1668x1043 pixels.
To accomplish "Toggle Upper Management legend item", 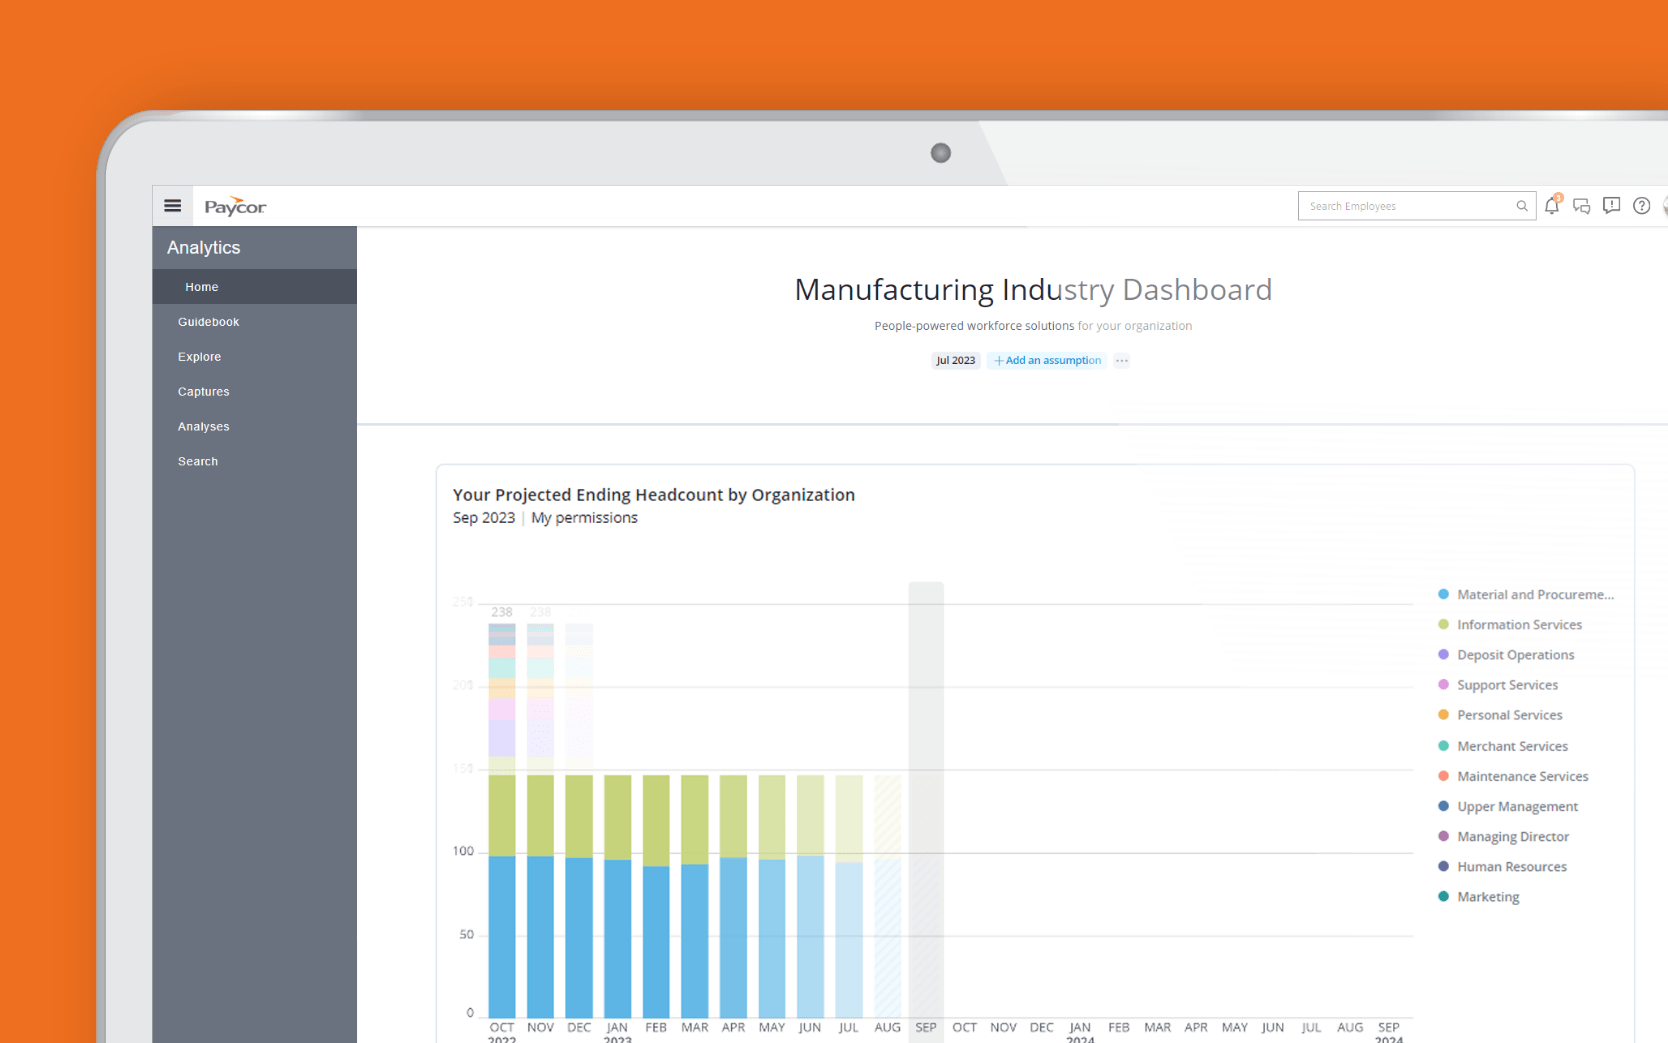I will pos(1508,806).
